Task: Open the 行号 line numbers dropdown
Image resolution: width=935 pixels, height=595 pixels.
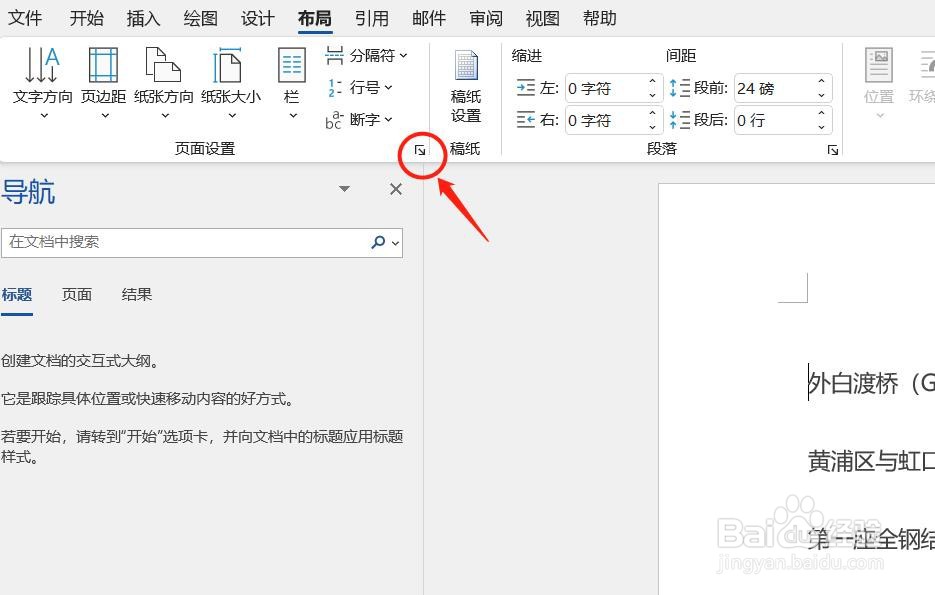Action: (x=359, y=88)
